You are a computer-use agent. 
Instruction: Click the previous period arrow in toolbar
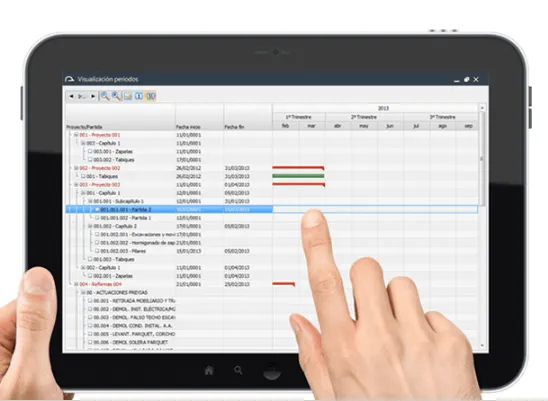point(71,96)
